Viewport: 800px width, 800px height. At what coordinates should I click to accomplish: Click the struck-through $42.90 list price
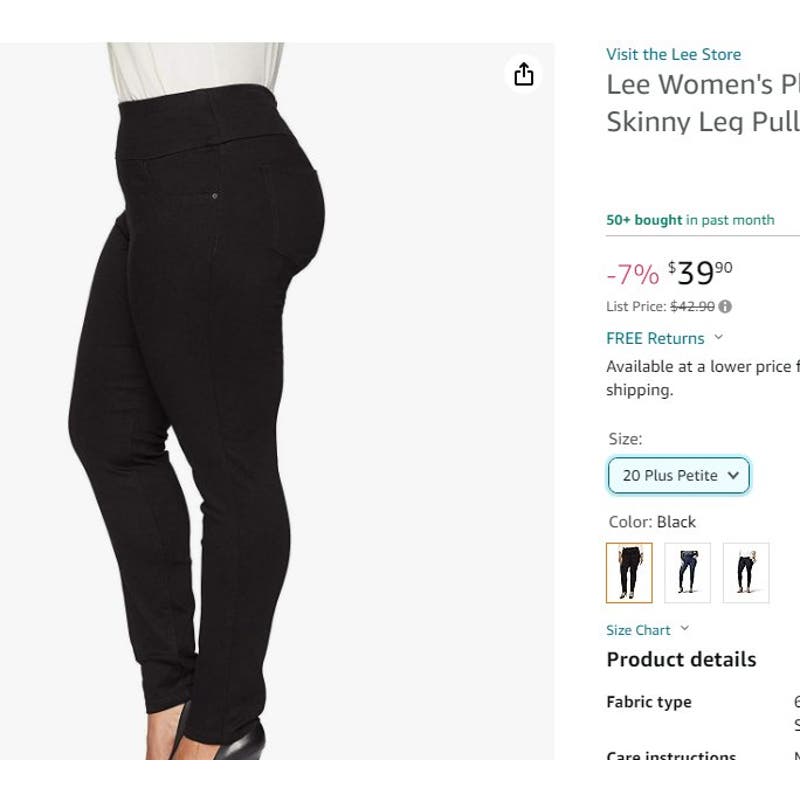[692, 307]
